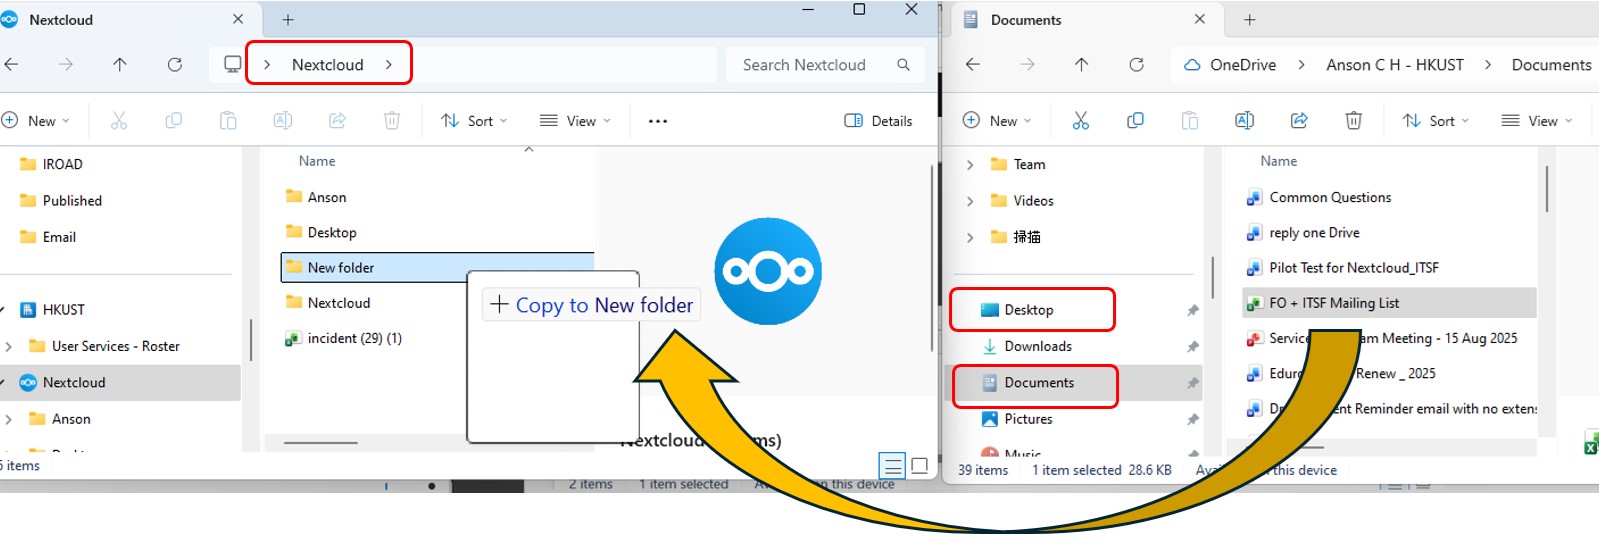This screenshot has height=542, width=1599.
Task: Click Copy icon in Documents window toolbar
Action: [x=1135, y=121]
